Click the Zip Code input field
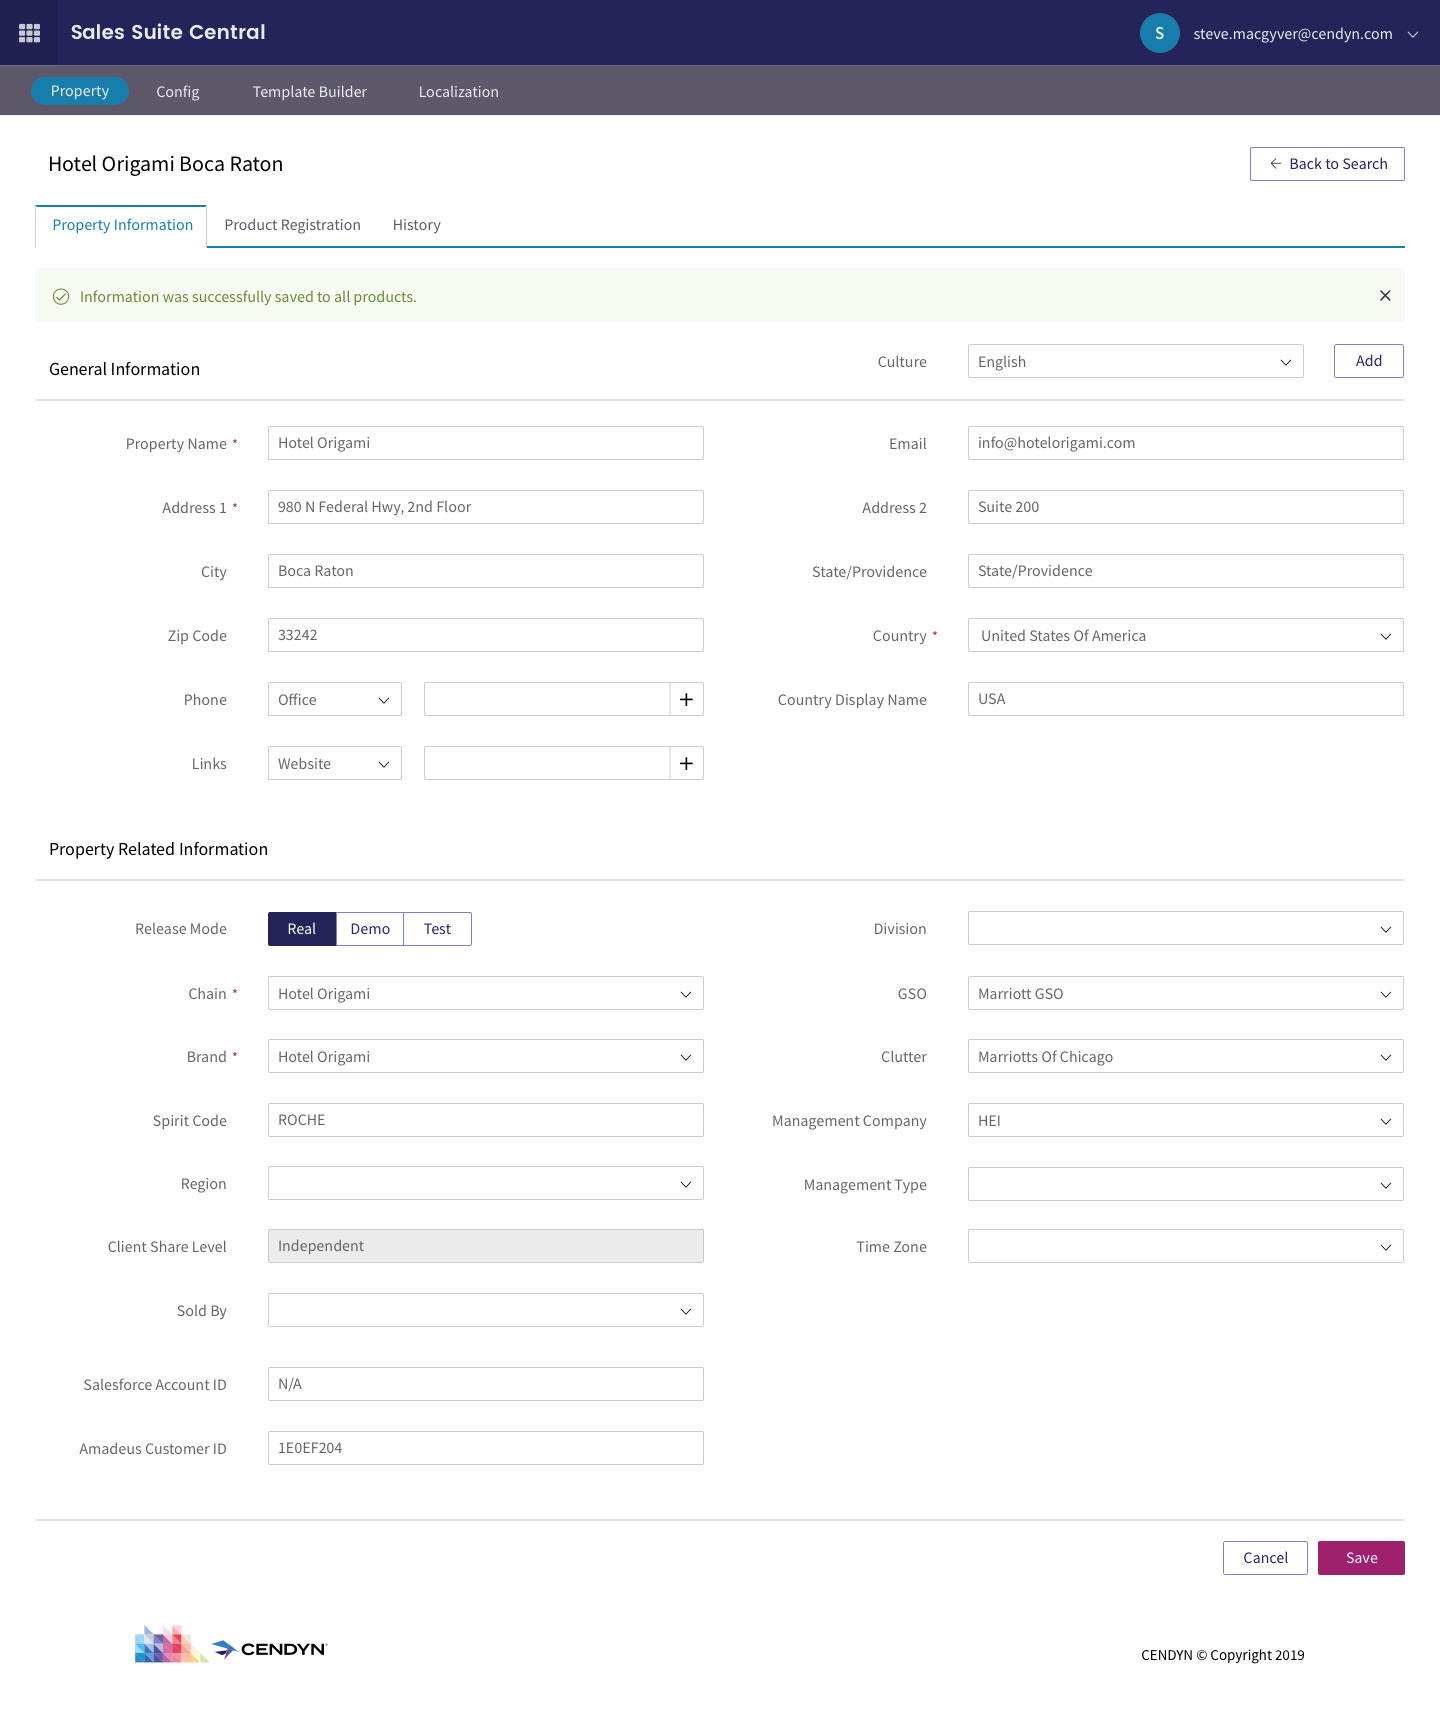The image size is (1440, 1713). tap(485, 635)
